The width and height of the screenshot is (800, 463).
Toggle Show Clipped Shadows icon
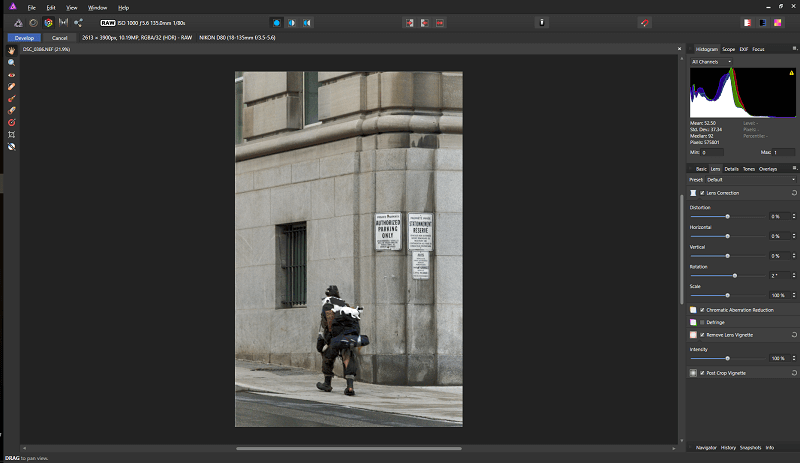[x=763, y=23]
